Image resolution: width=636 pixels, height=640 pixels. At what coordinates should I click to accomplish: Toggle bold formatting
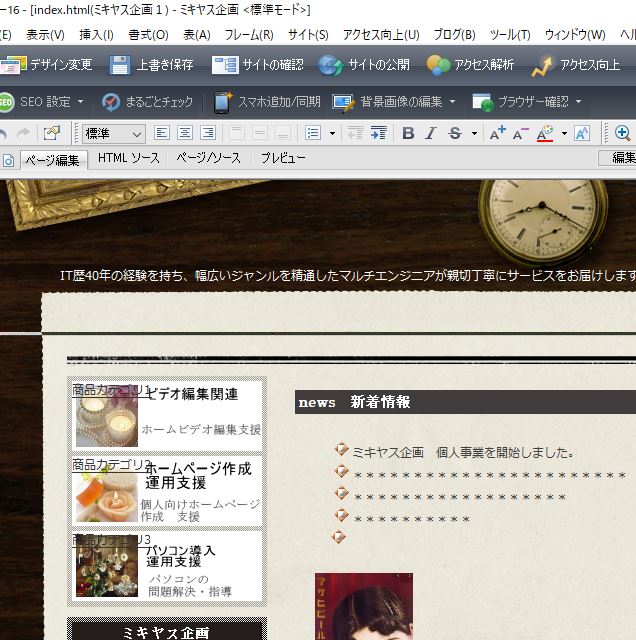[408, 133]
